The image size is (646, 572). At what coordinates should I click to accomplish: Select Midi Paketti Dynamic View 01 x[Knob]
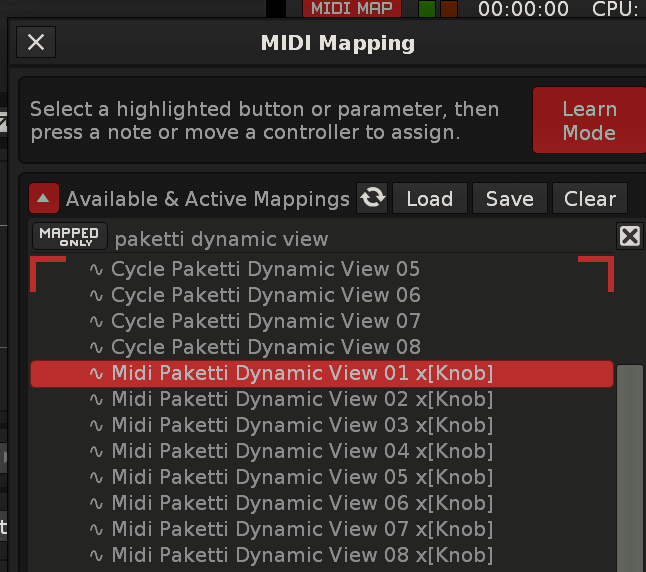tap(302, 373)
